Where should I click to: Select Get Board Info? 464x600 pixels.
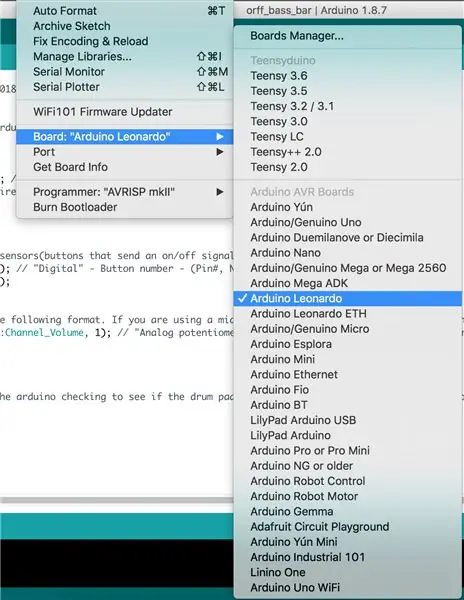(124, 167)
